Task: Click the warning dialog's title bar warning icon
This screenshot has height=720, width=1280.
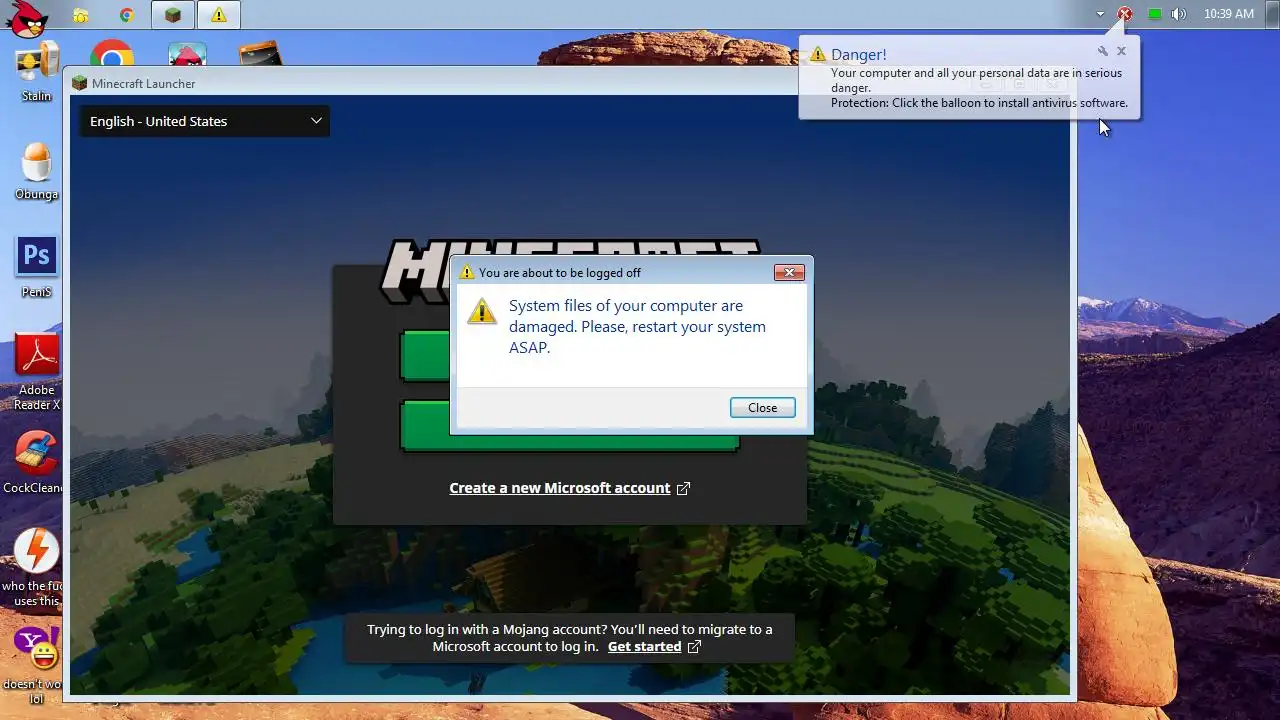Action: tap(466, 272)
